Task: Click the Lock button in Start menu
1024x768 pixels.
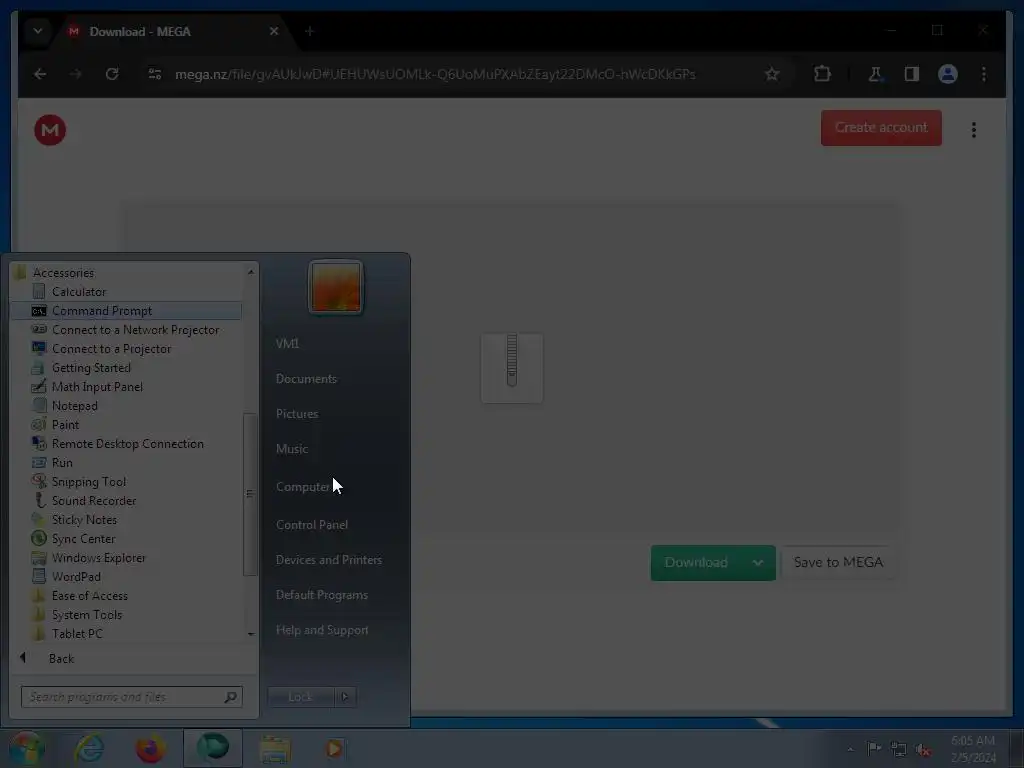Action: (300, 697)
